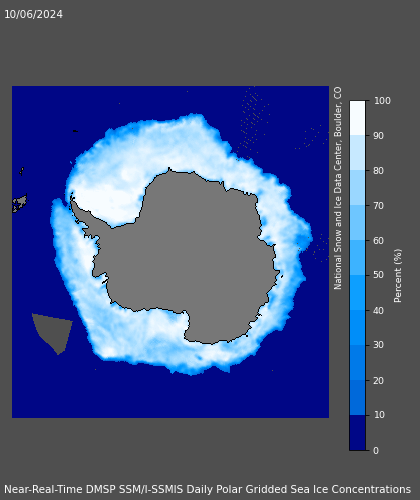420x500 pixels.
Task: Click the white 90-100 percent color band
Action: [358, 118]
